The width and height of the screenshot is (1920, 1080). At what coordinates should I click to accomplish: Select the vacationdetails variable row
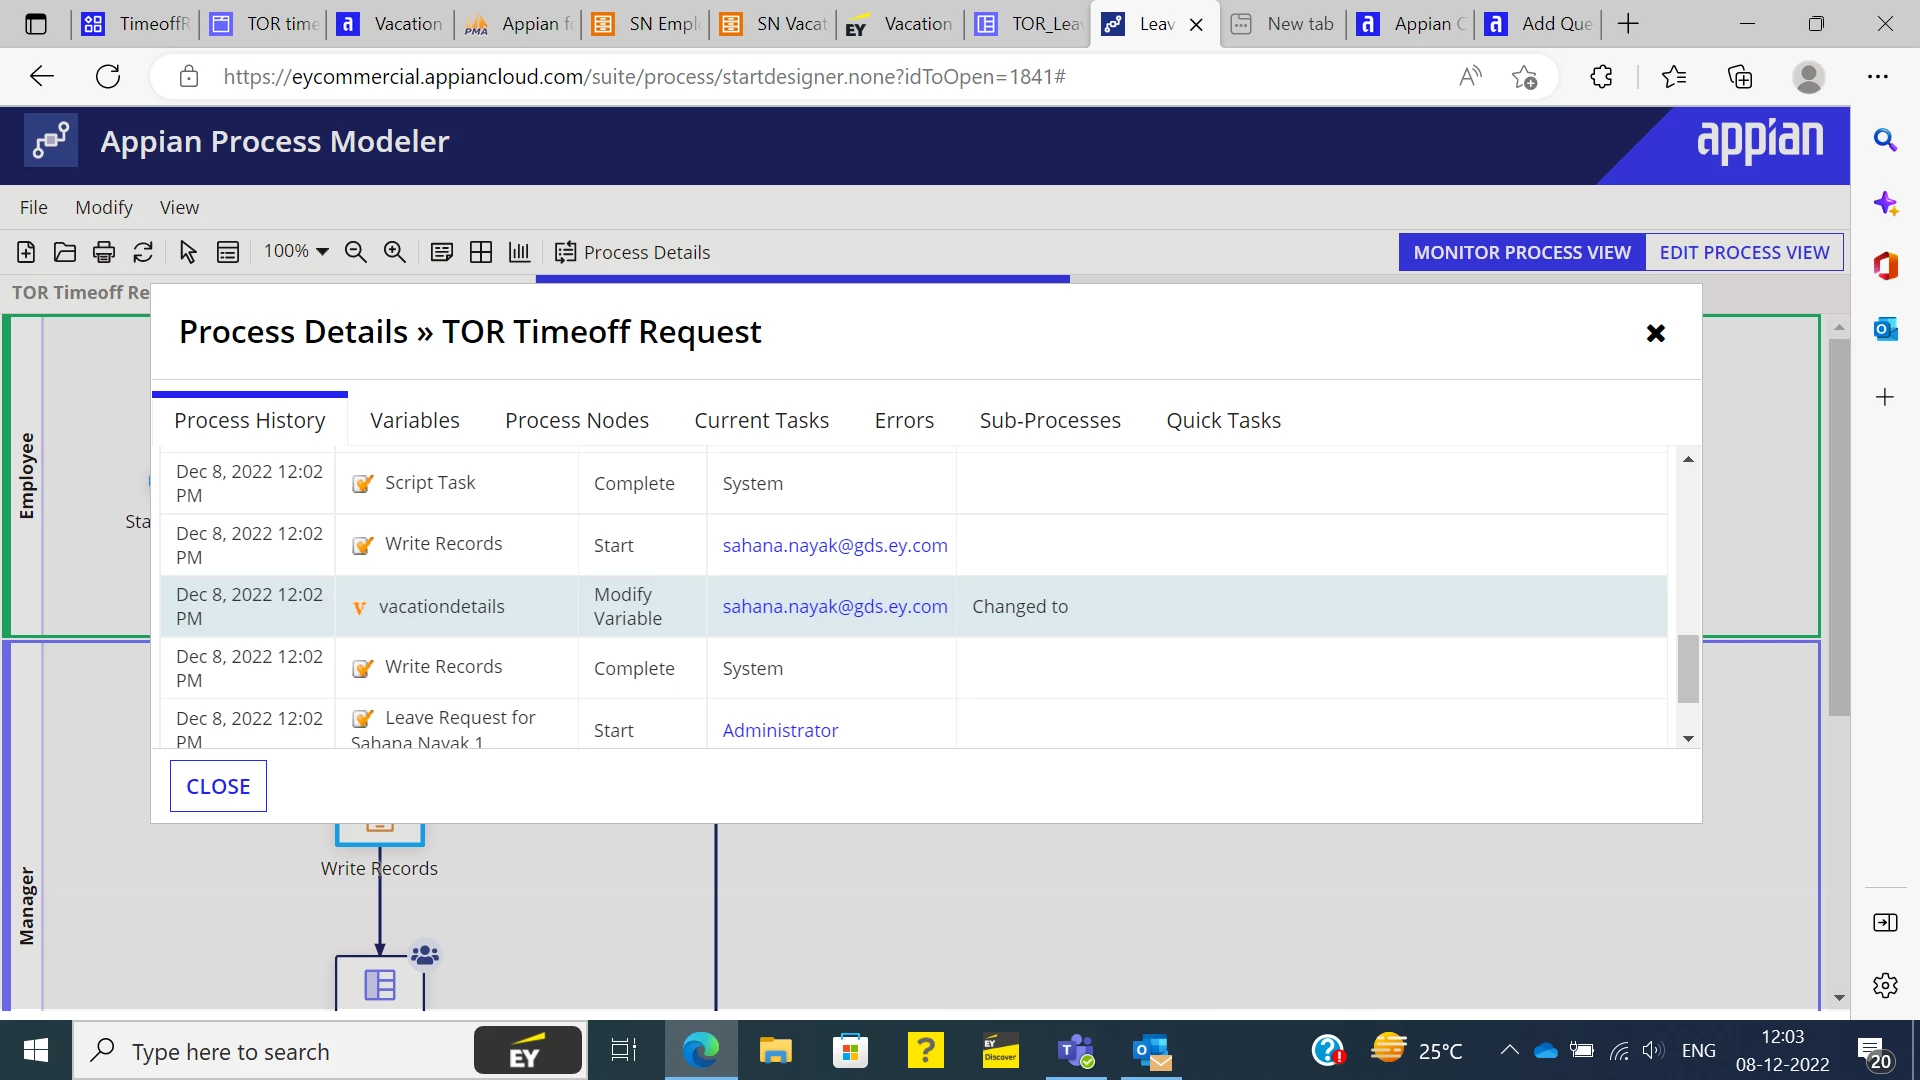click(x=914, y=607)
